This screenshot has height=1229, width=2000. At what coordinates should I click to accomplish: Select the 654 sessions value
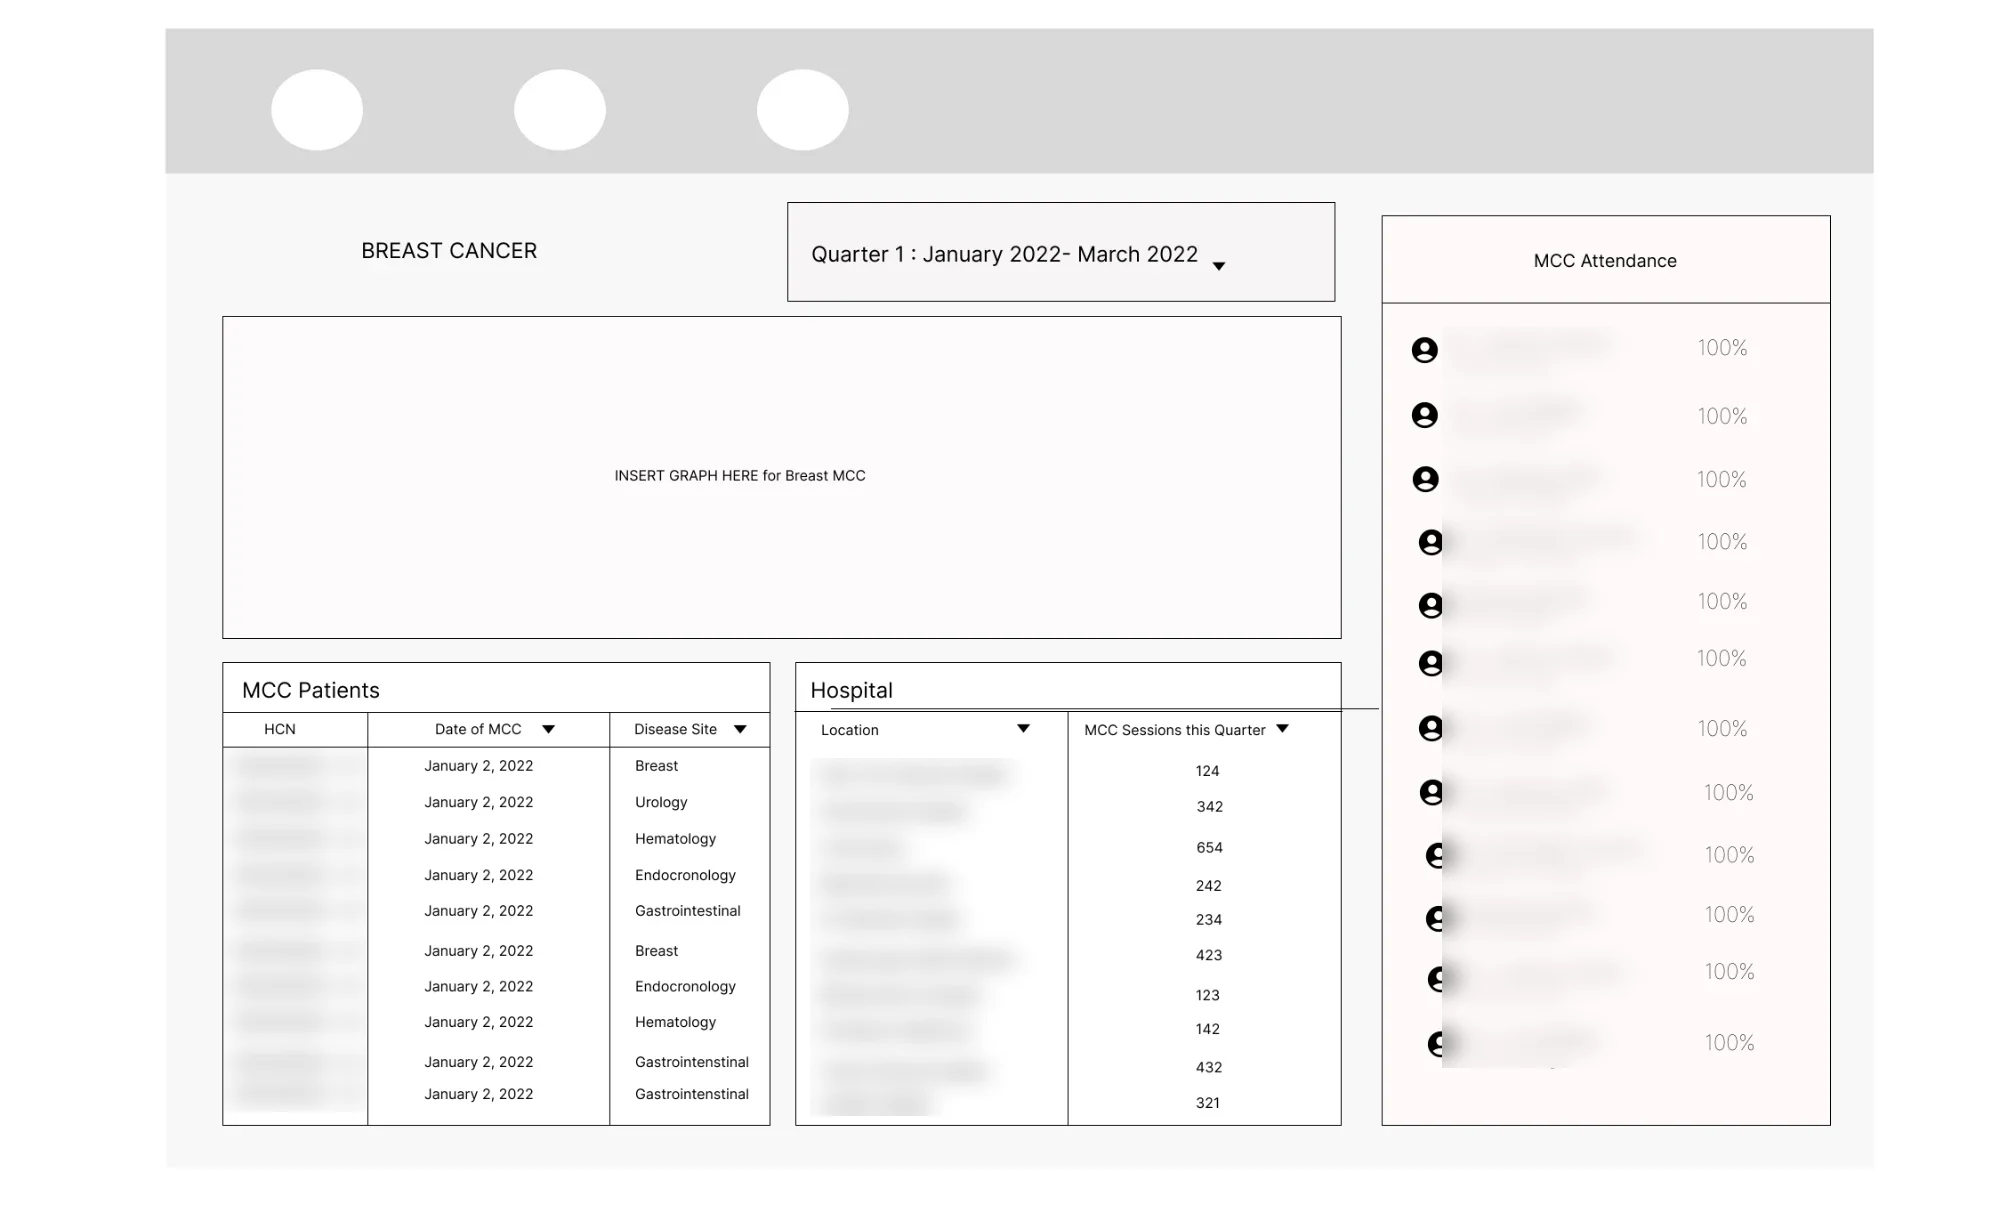(1210, 848)
